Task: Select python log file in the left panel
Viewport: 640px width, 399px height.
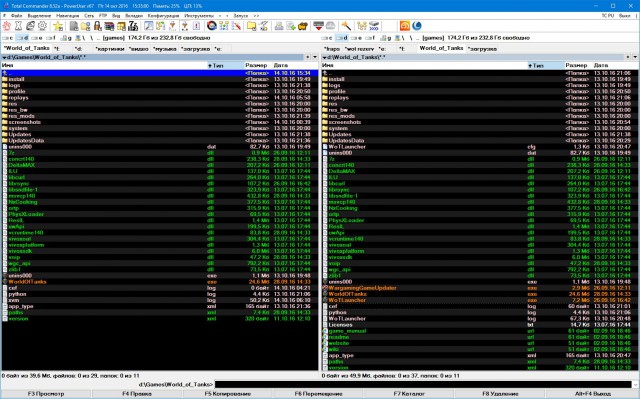Action: click(x=159, y=294)
